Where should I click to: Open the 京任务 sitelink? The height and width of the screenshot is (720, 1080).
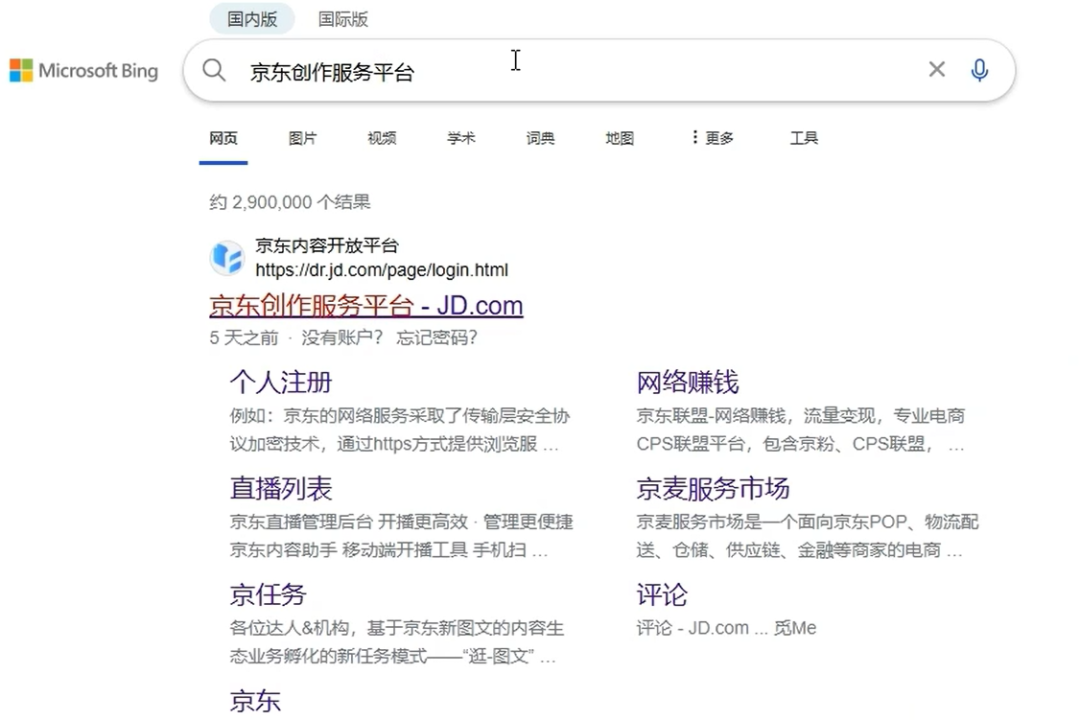tap(268, 594)
